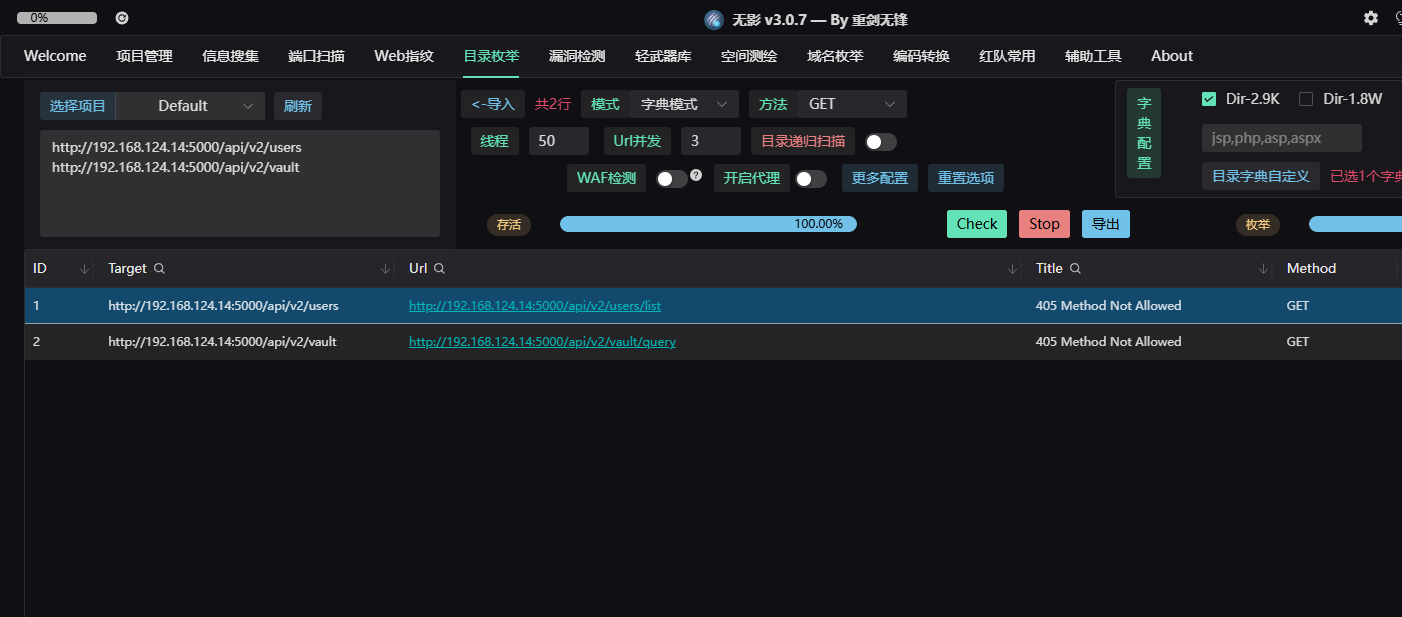
Task: Click the GET method cell in row 2
Action: point(1298,342)
